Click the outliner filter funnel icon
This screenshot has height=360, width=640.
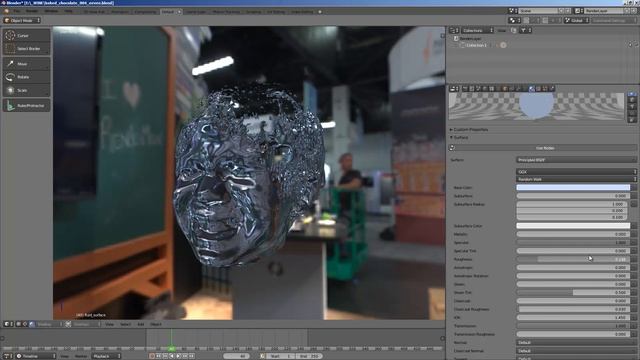[525, 30]
